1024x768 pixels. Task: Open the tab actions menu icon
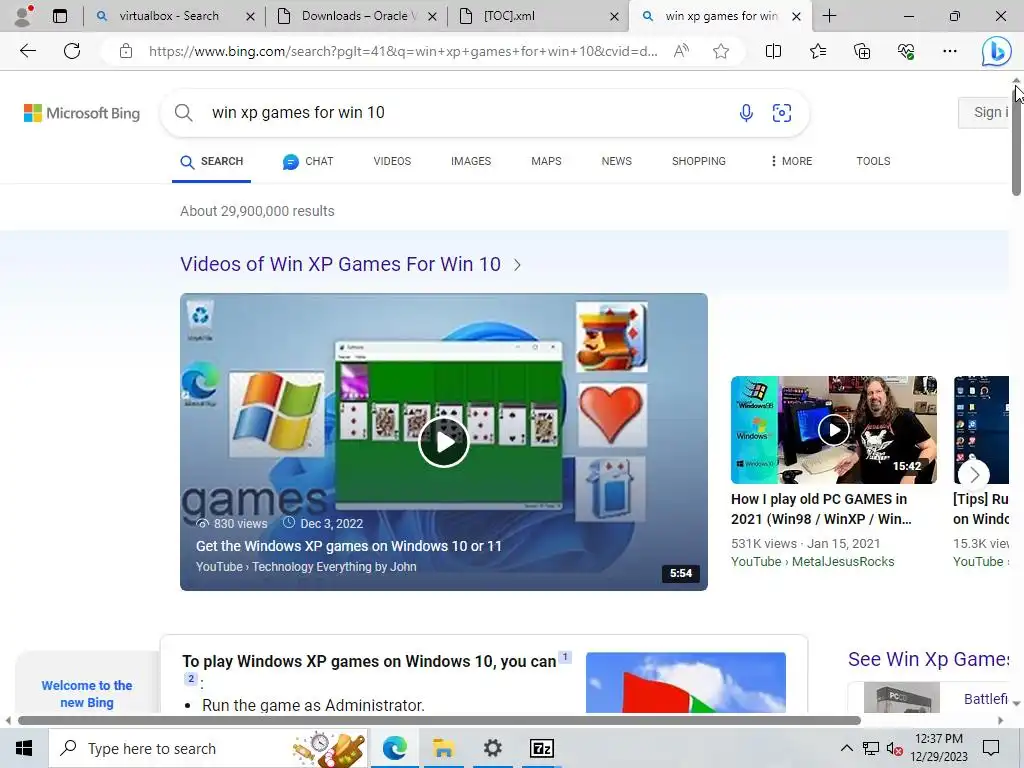tap(60, 16)
